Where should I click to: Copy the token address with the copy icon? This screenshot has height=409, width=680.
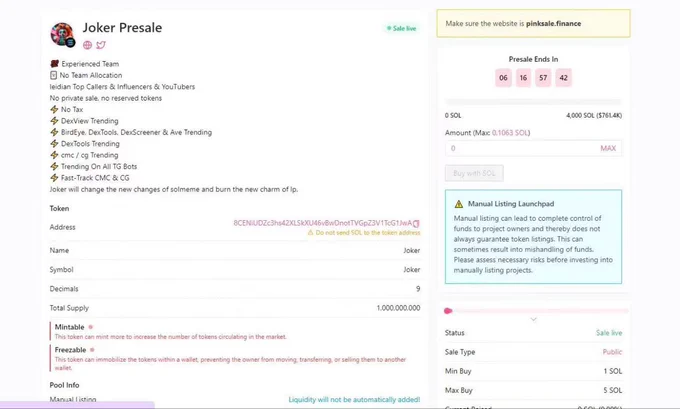(x=416, y=223)
